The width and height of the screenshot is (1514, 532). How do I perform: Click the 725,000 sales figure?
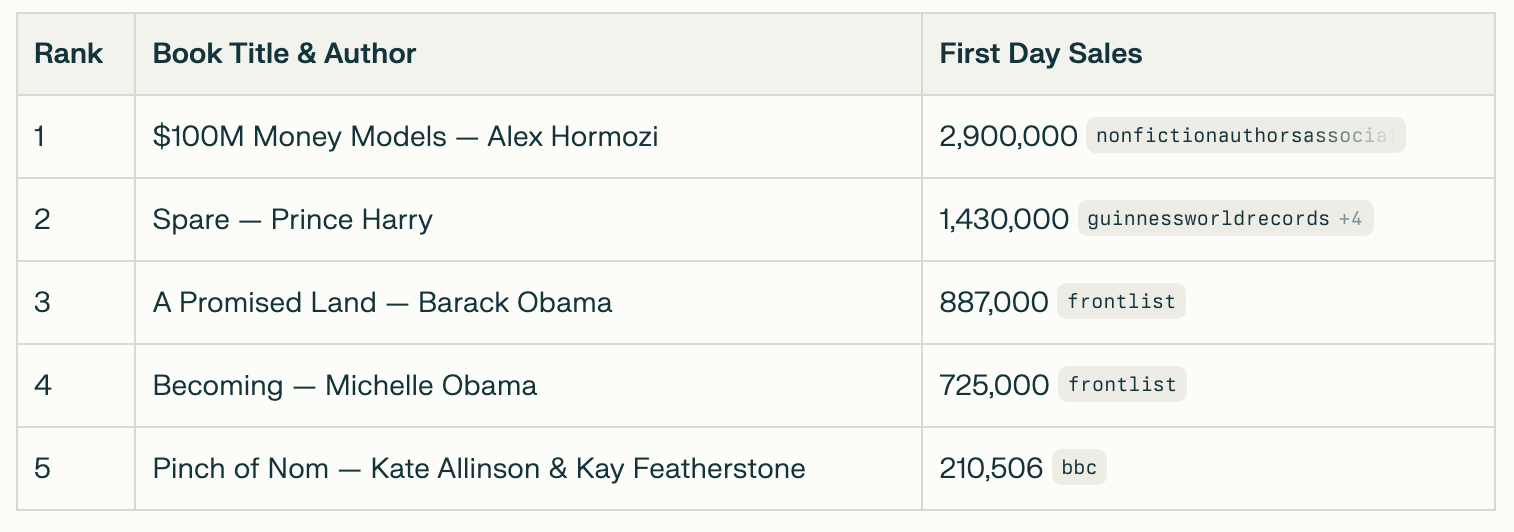coord(994,385)
